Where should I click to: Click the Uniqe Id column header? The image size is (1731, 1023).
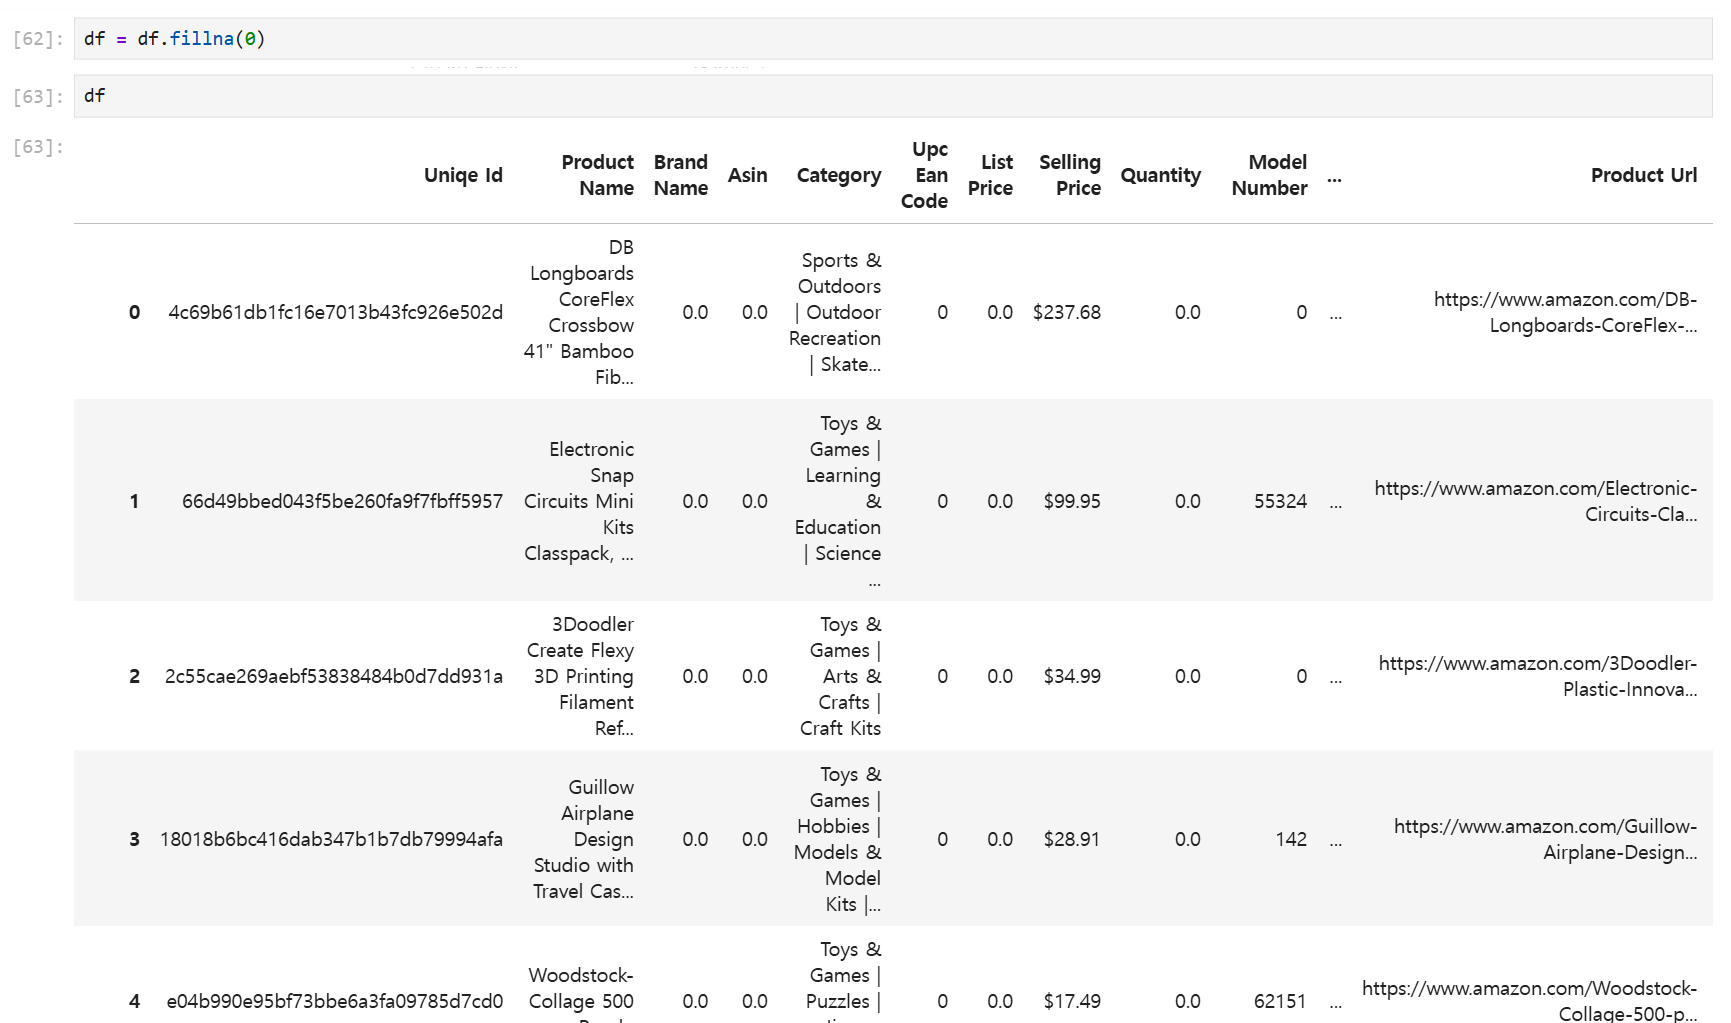pos(463,175)
